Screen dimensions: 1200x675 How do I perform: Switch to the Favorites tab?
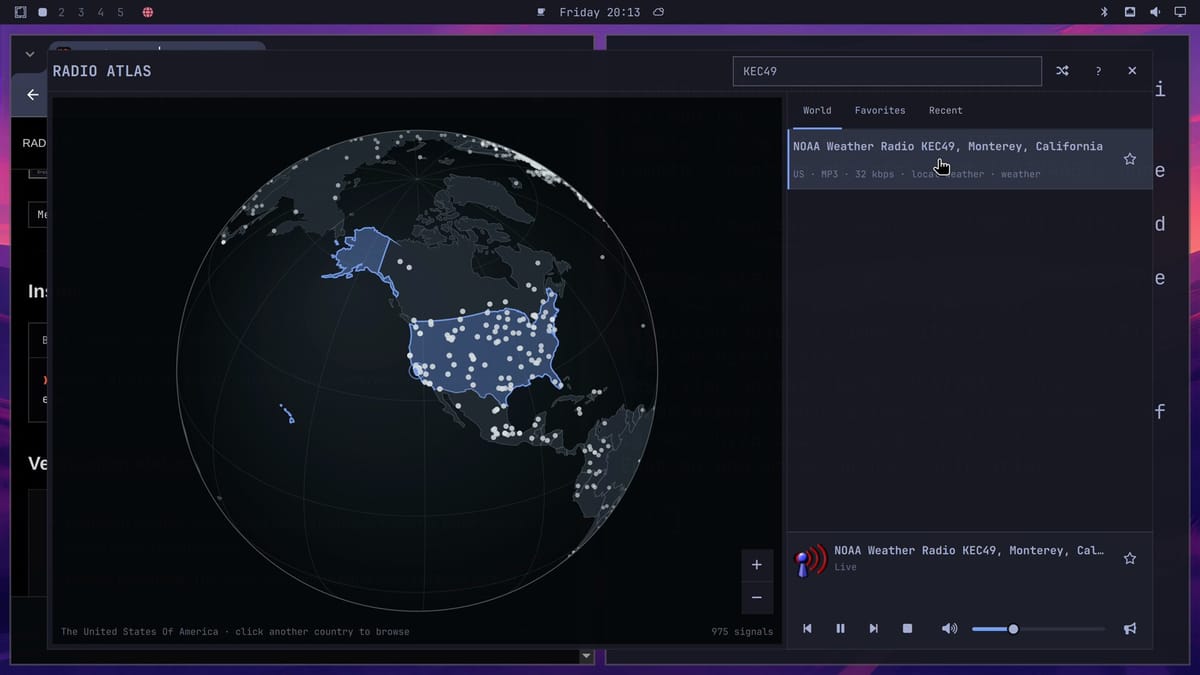pos(880,110)
